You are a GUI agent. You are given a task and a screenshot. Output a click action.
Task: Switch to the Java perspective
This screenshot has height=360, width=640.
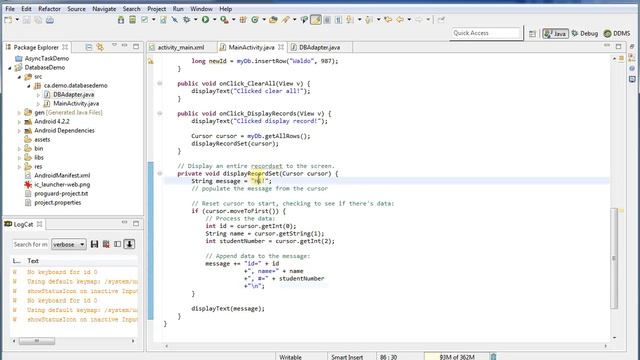point(556,33)
